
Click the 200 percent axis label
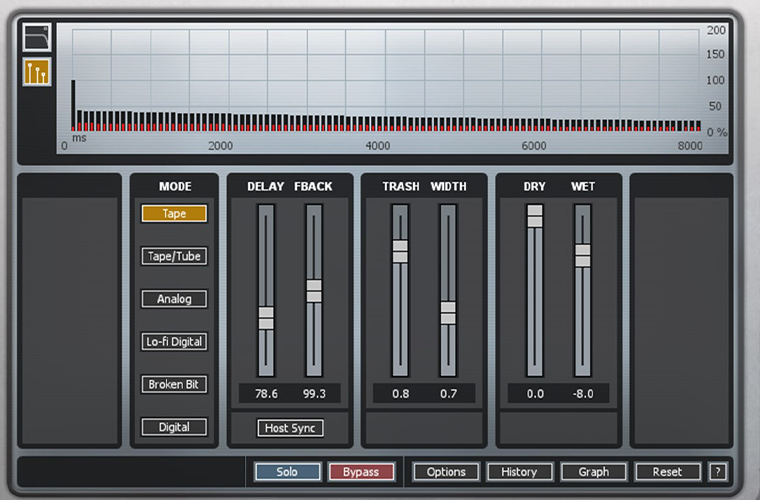pyautogui.click(x=716, y=30)
